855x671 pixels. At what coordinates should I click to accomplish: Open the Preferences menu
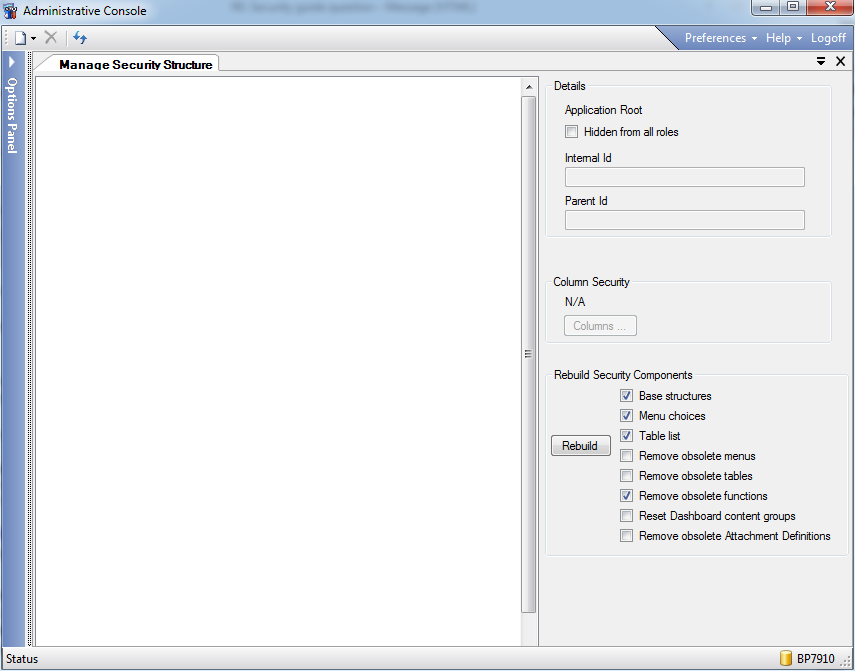coord(720,38)
